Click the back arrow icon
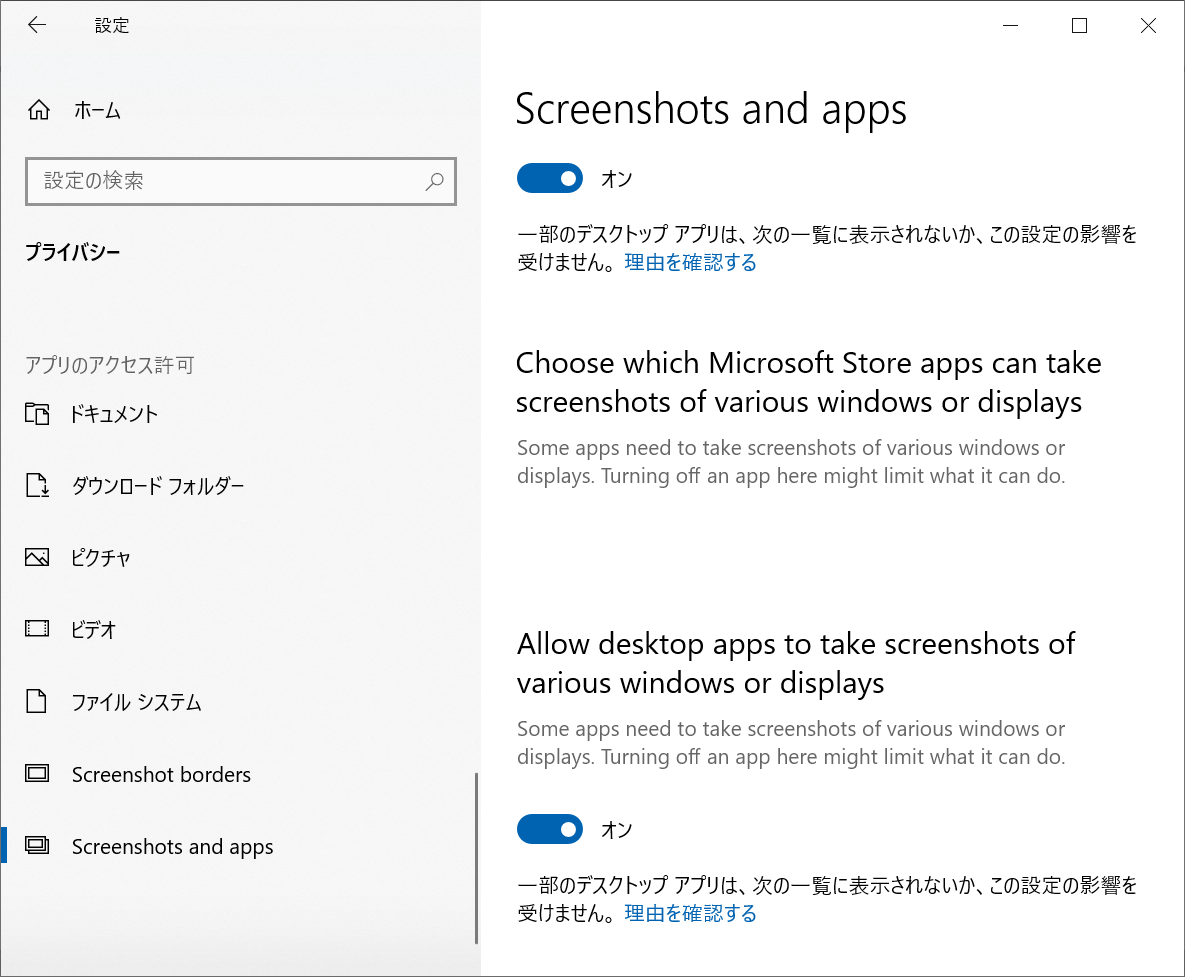1185x977 pixels. pos(37,25)
